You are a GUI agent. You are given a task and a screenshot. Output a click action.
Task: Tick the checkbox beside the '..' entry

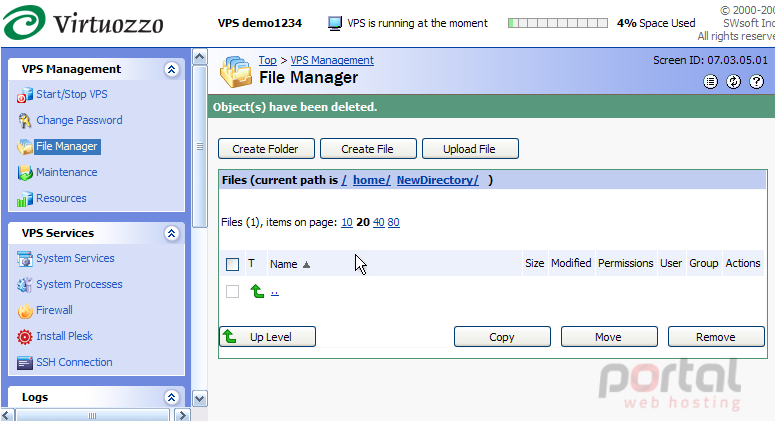click(232, 291)
